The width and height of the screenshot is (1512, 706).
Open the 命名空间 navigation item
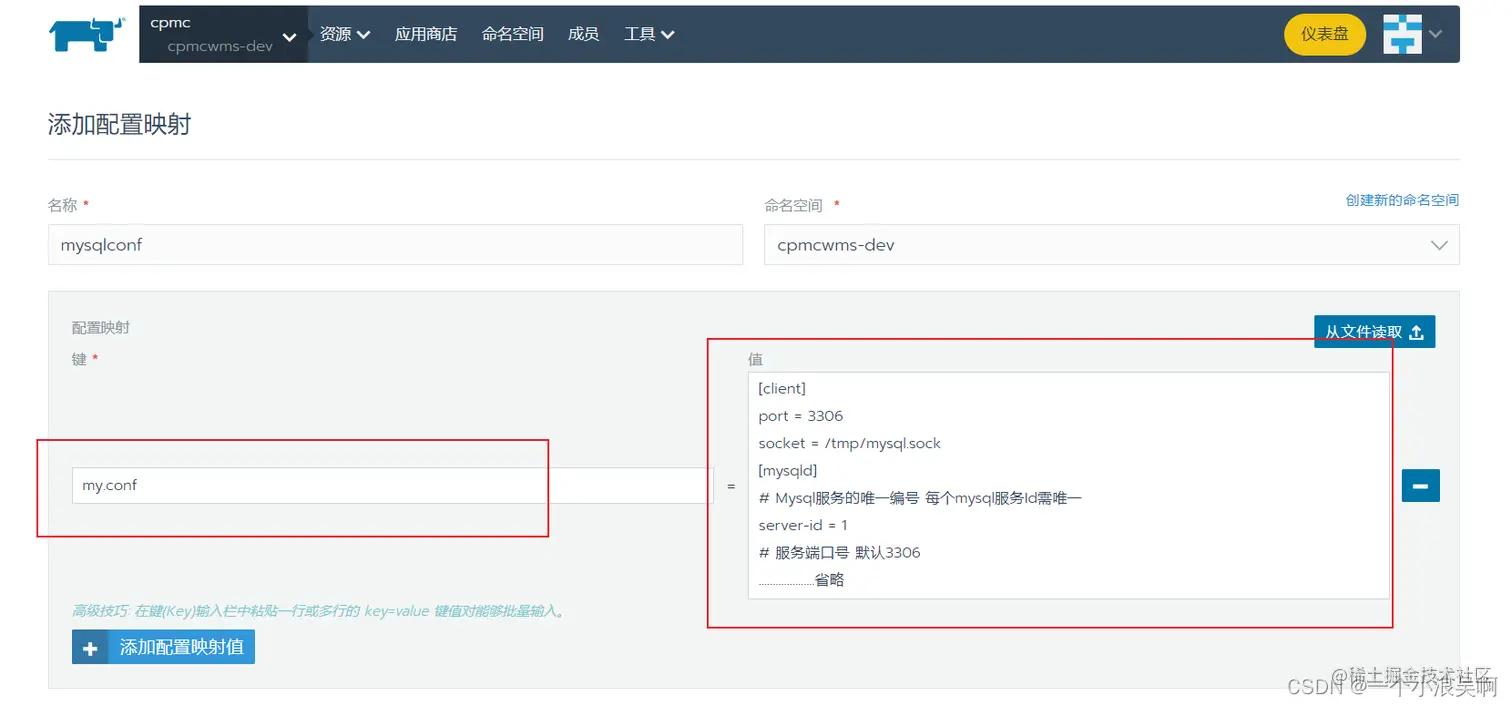tap(512, 33)
